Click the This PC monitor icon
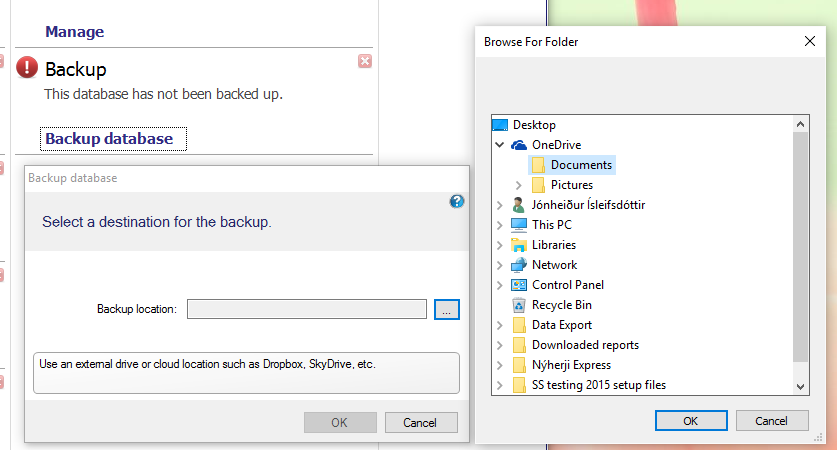 click(519, 225)
